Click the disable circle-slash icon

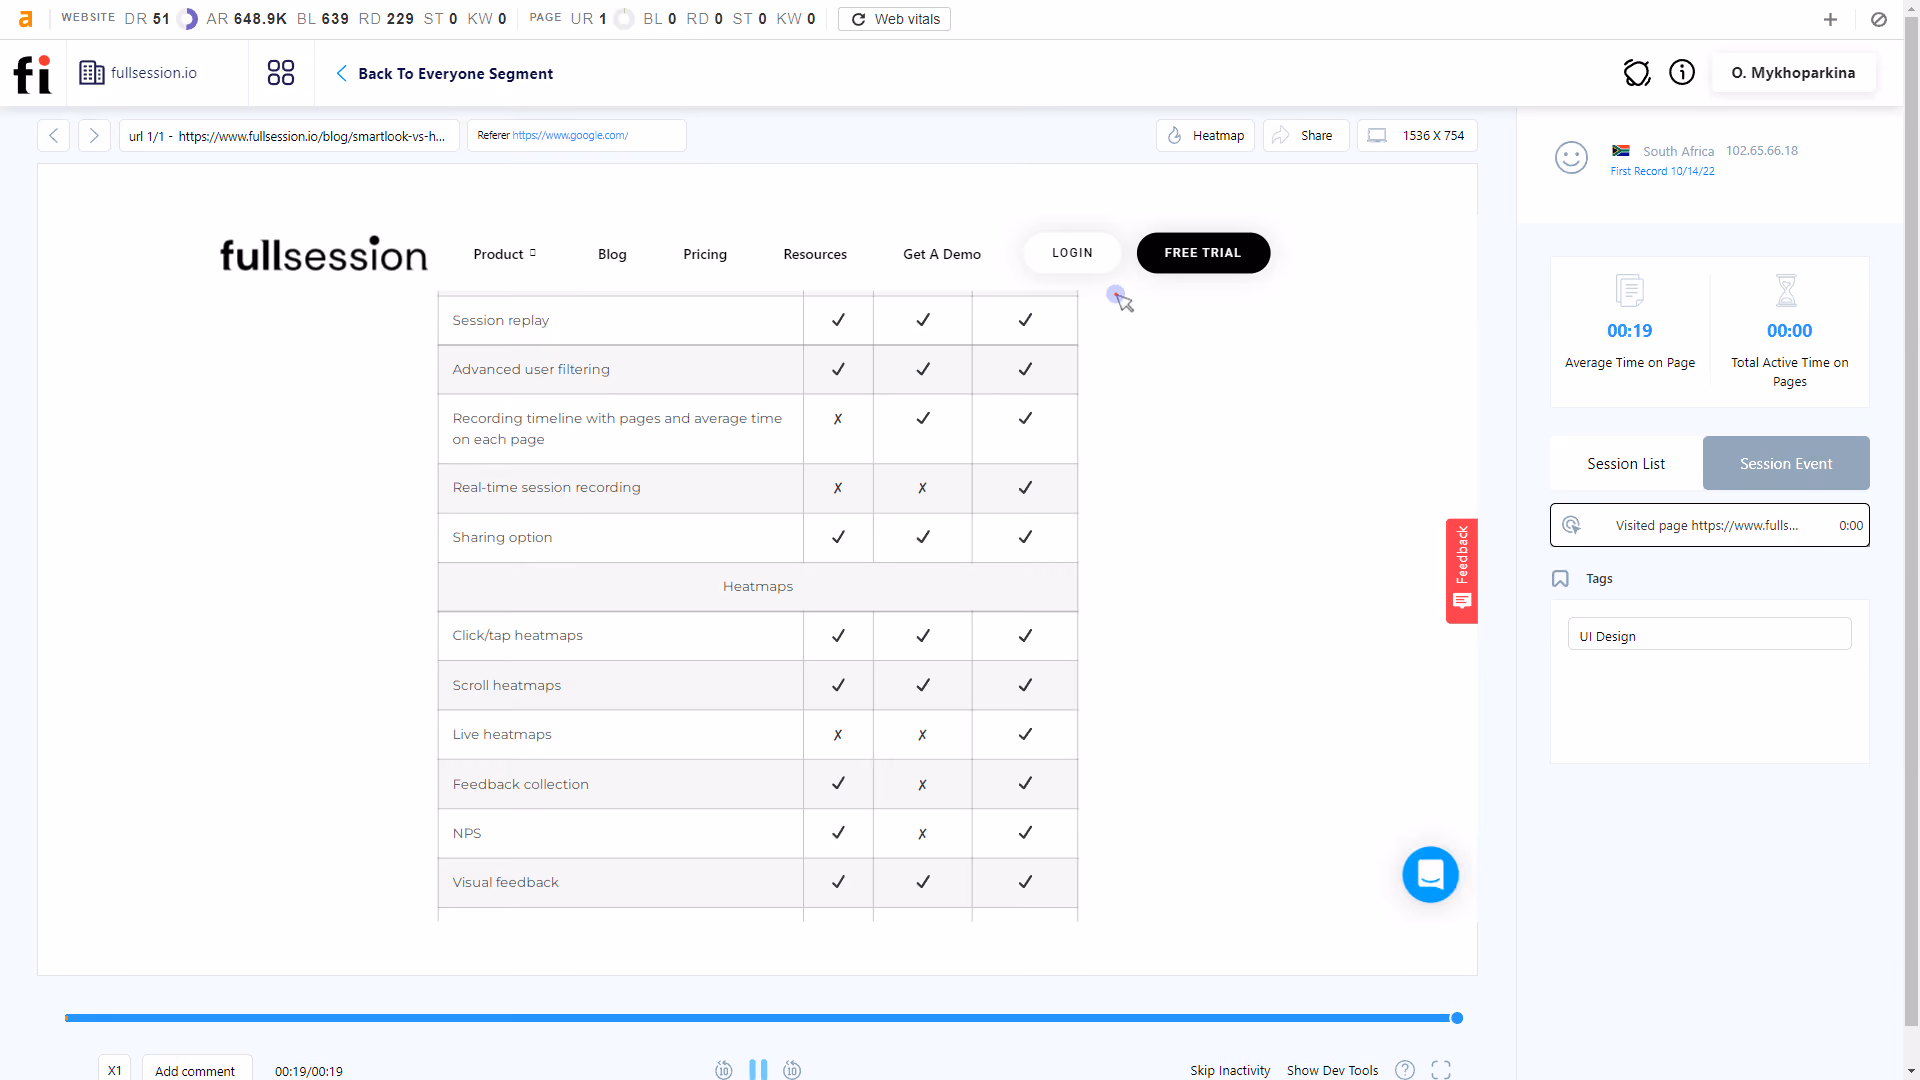pyautogui.click(x=1879, y=19)
